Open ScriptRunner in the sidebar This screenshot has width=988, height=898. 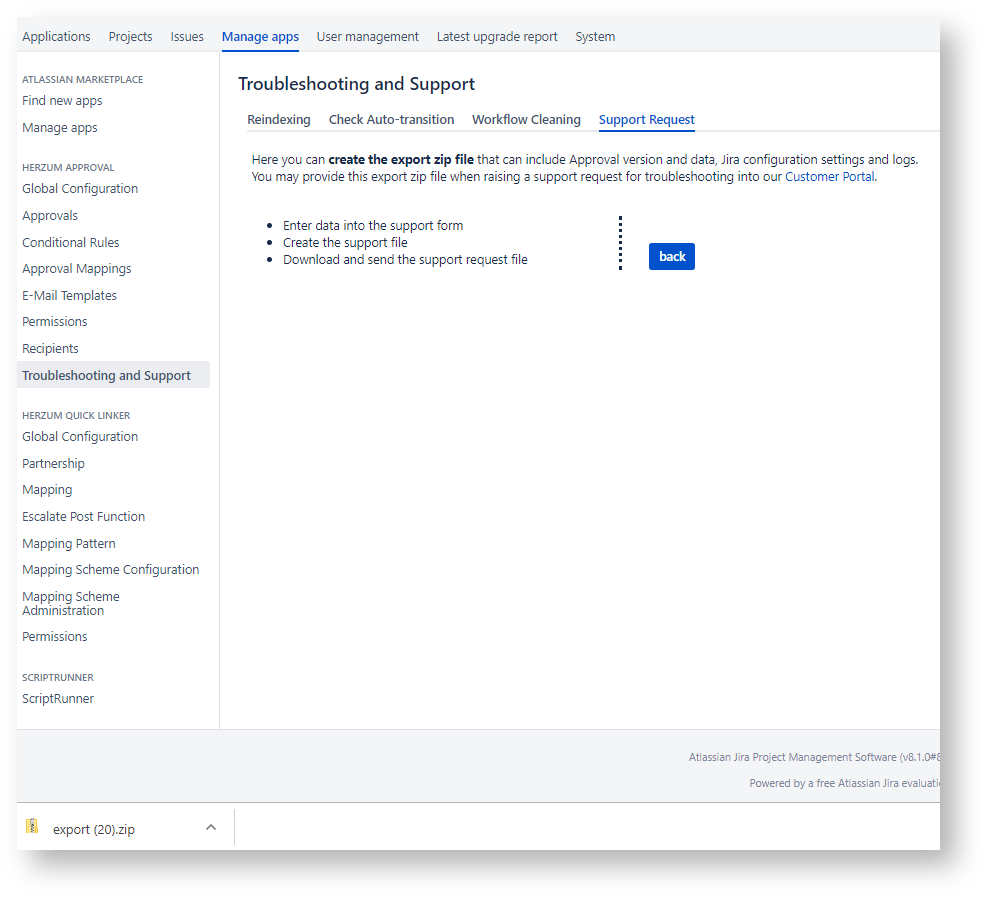point(58,699)
